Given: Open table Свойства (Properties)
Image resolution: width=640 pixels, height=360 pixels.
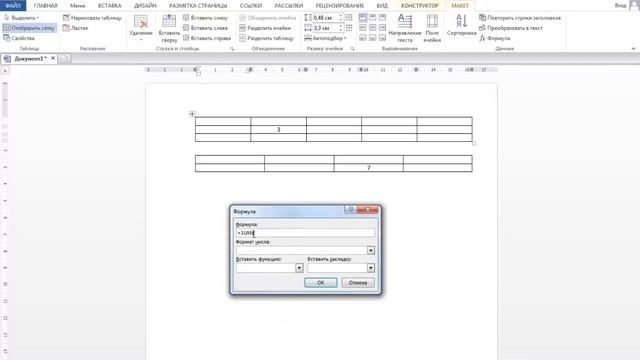Looking at the screenshot, I should pos(19,38).
